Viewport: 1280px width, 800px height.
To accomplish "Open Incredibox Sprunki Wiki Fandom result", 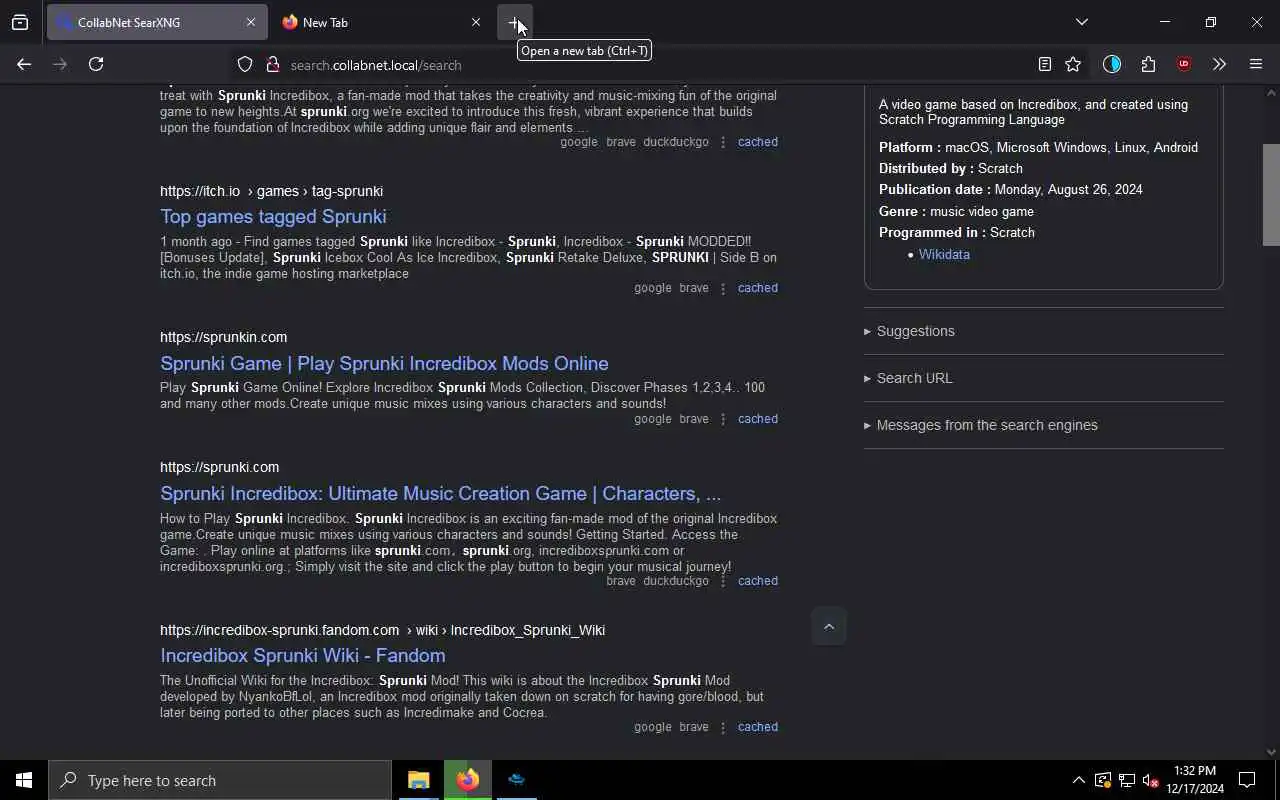I will point(302,656).
